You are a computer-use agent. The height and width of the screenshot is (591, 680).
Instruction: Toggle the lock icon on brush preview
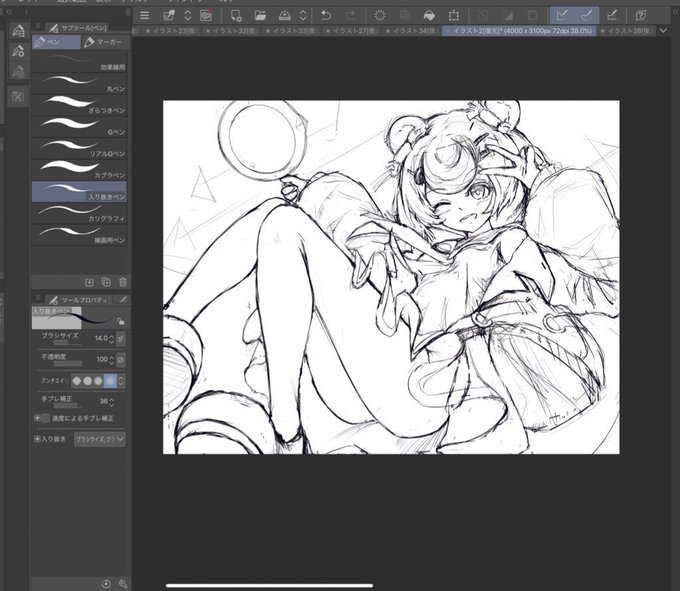point(121,321)
